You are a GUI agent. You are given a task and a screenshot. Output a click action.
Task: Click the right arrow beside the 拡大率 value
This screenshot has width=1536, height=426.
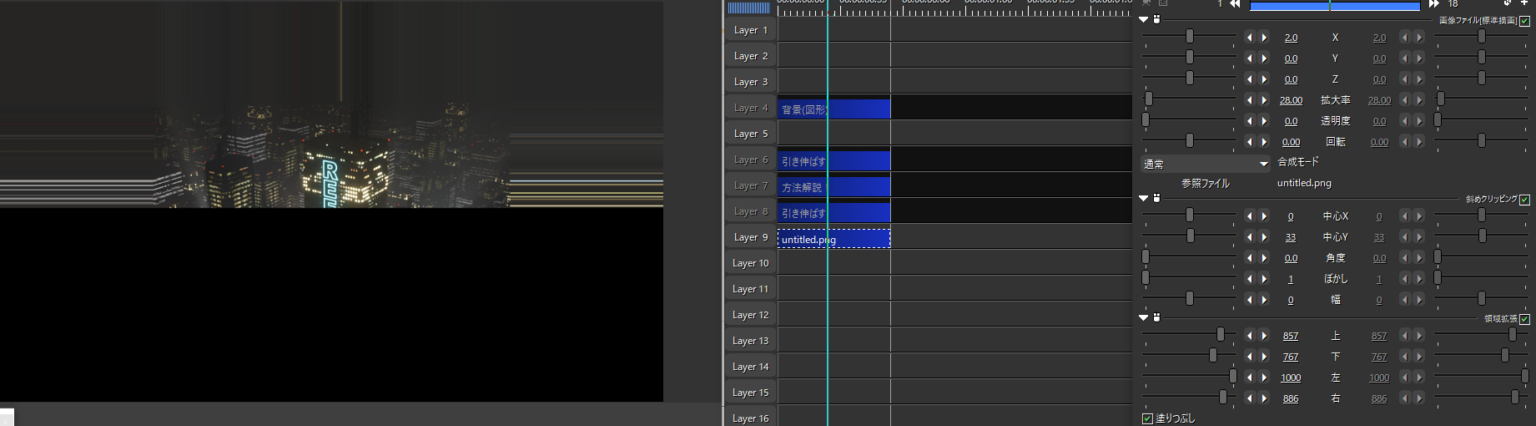[1264, 100]
